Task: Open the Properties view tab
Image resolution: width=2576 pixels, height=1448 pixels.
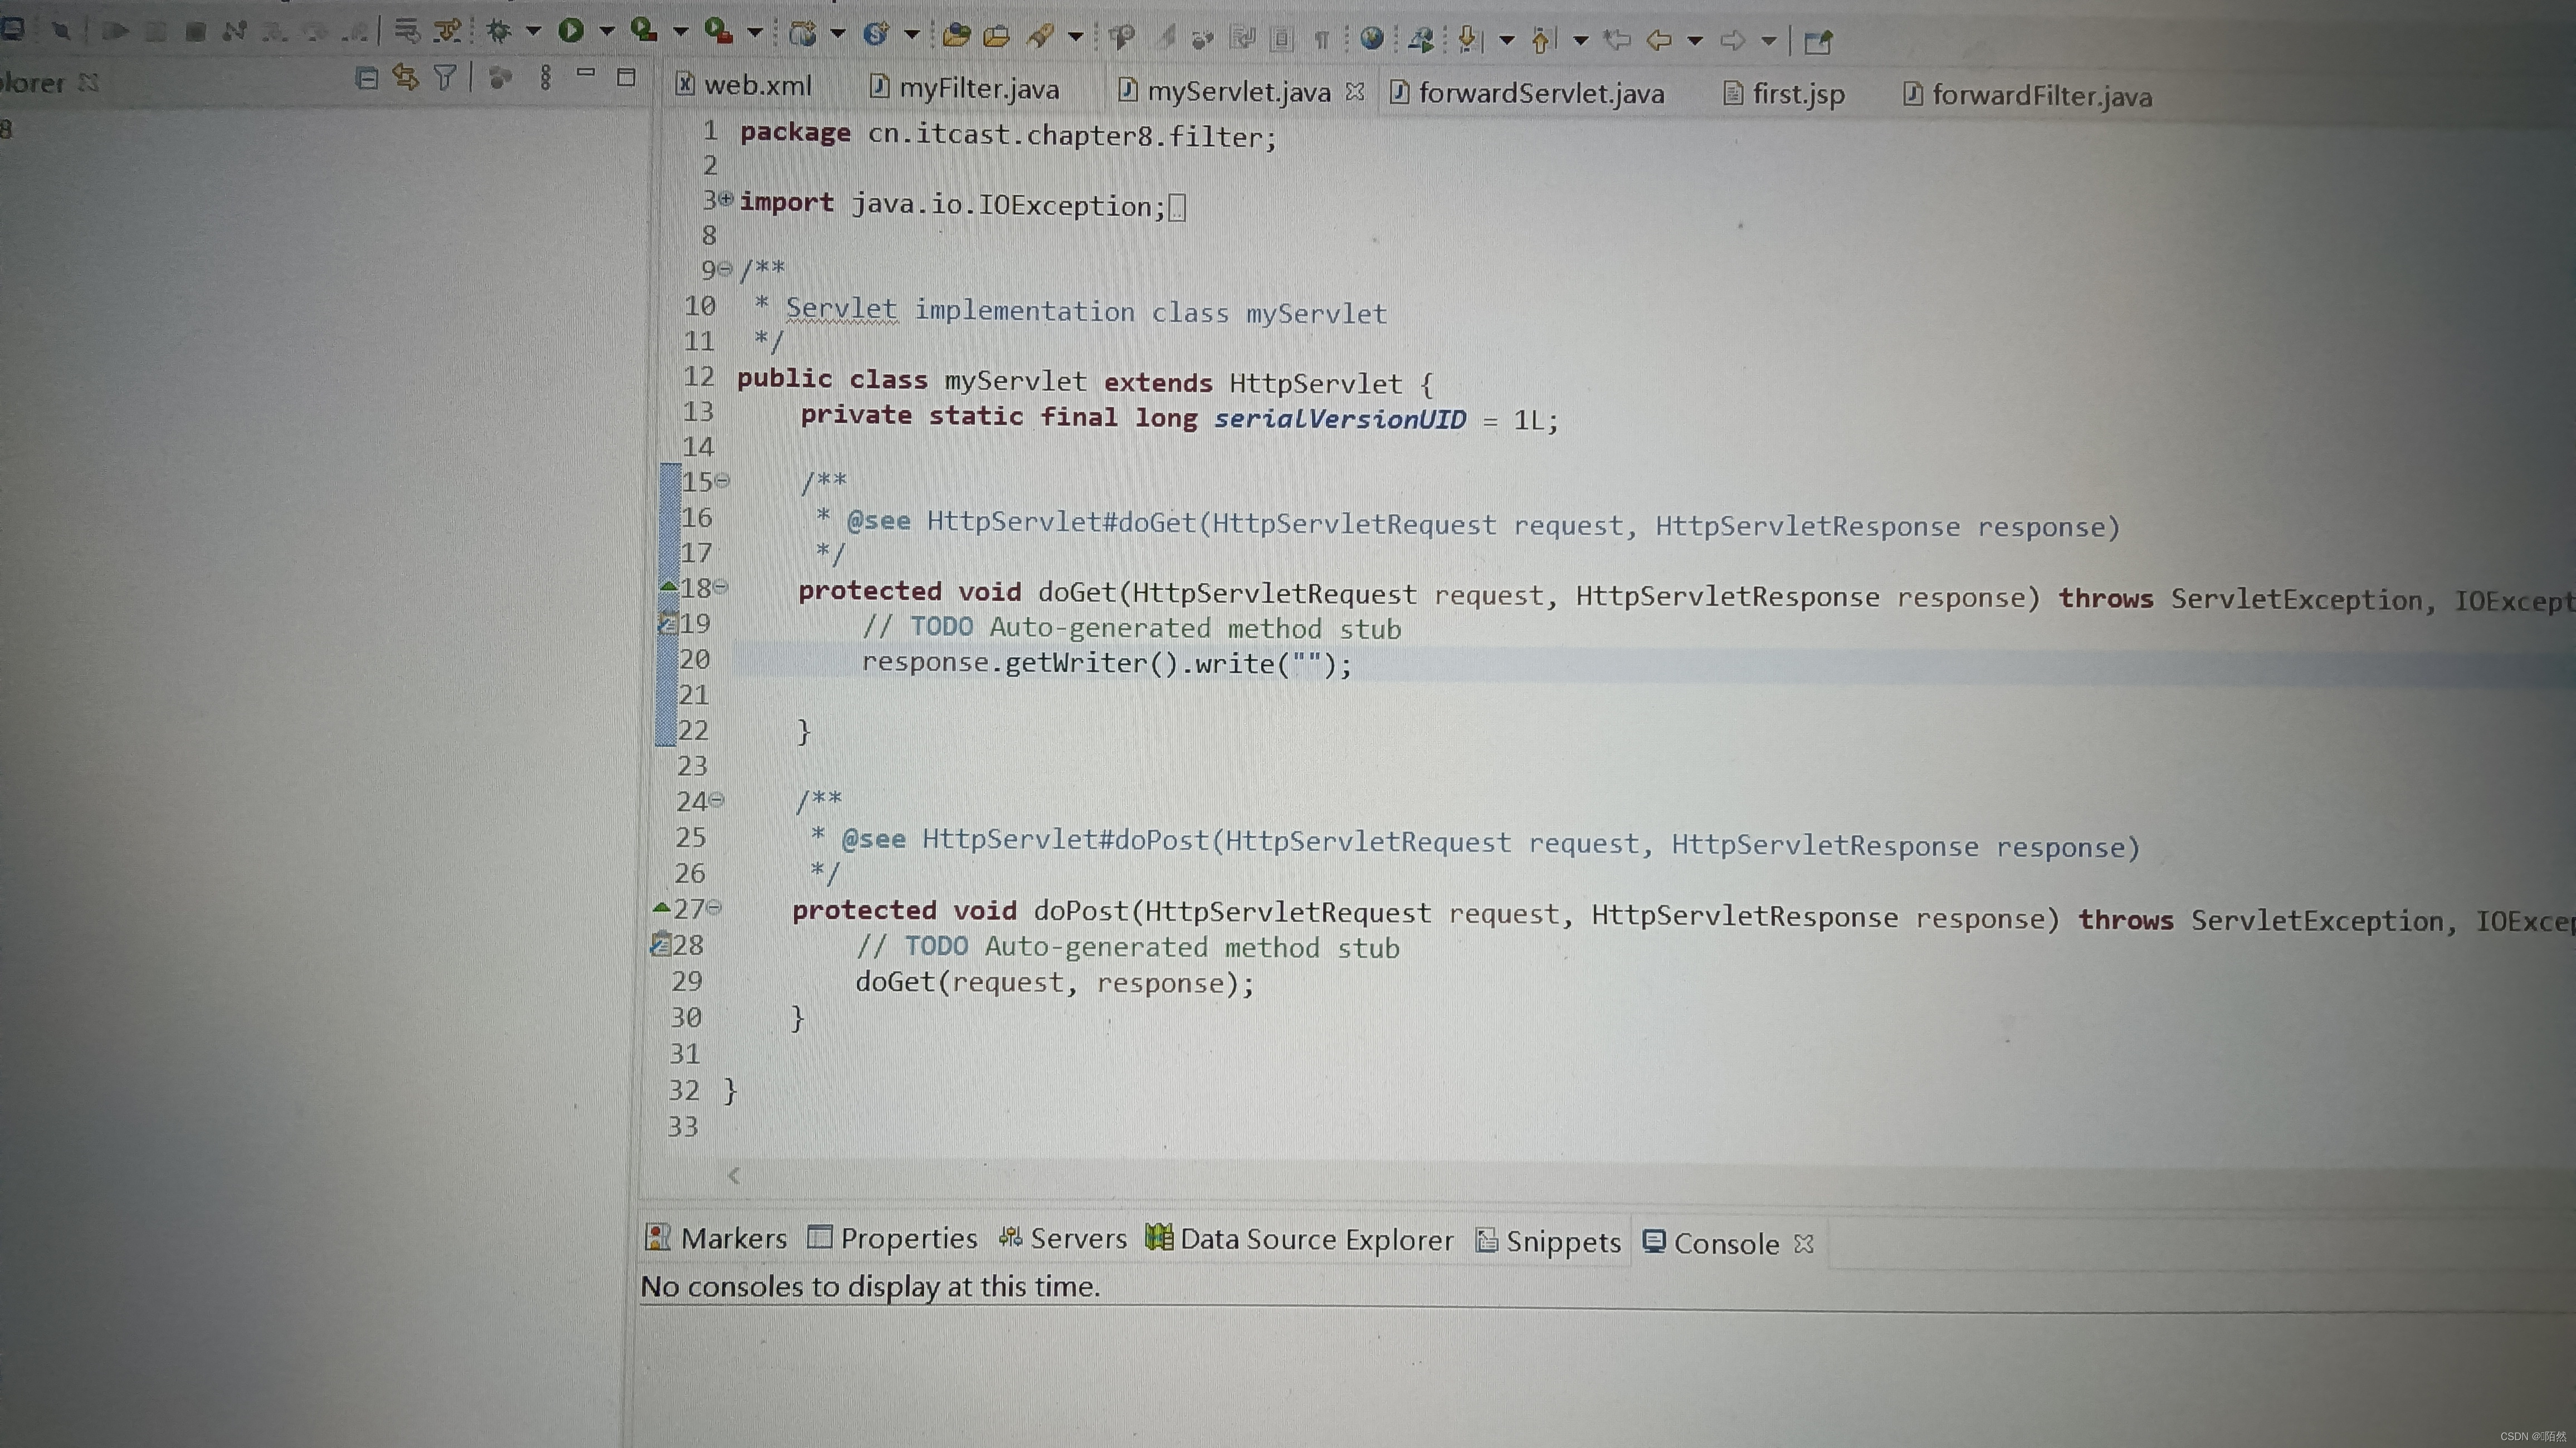Action: [893, 1238]
